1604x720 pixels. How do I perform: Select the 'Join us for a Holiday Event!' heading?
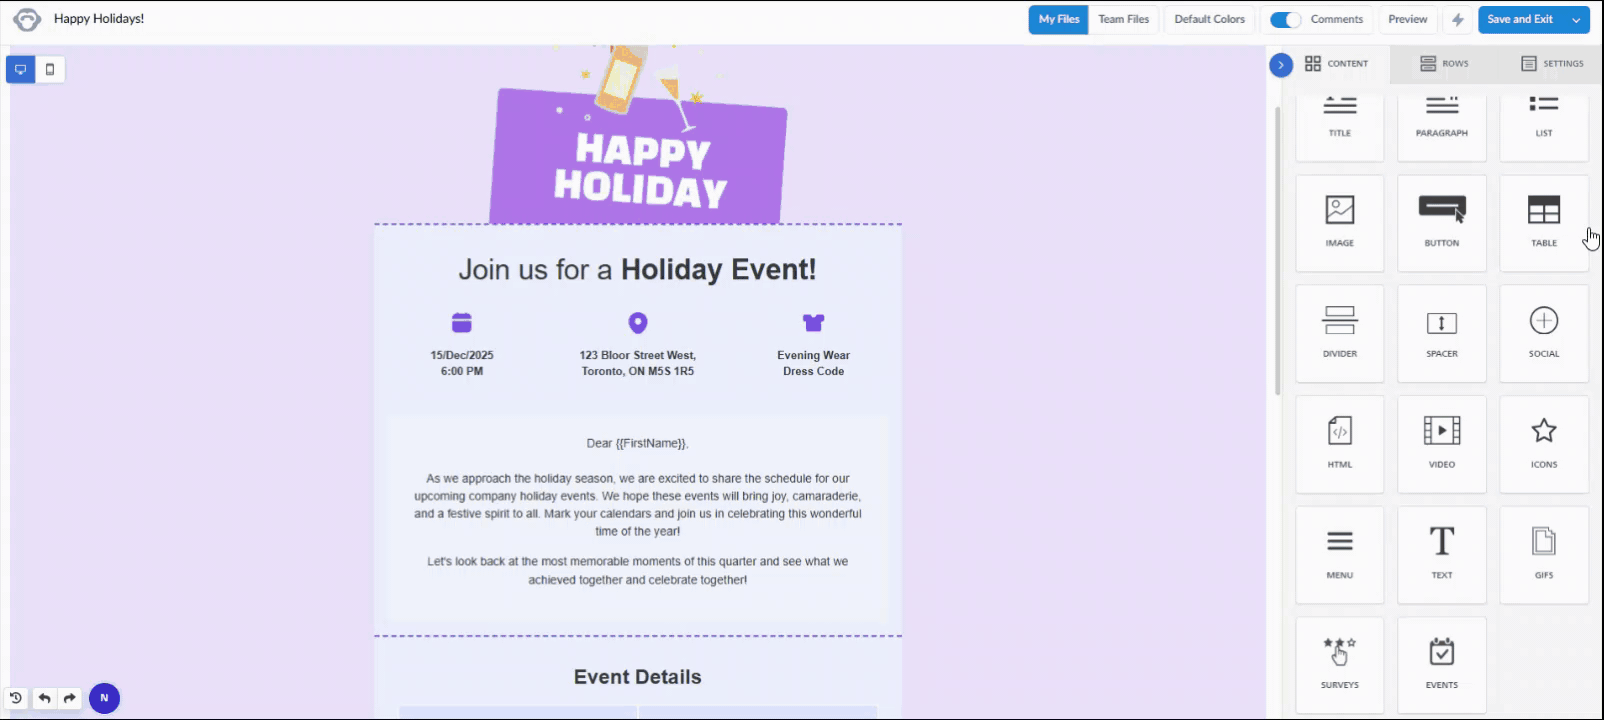click(x=637, y=269)
